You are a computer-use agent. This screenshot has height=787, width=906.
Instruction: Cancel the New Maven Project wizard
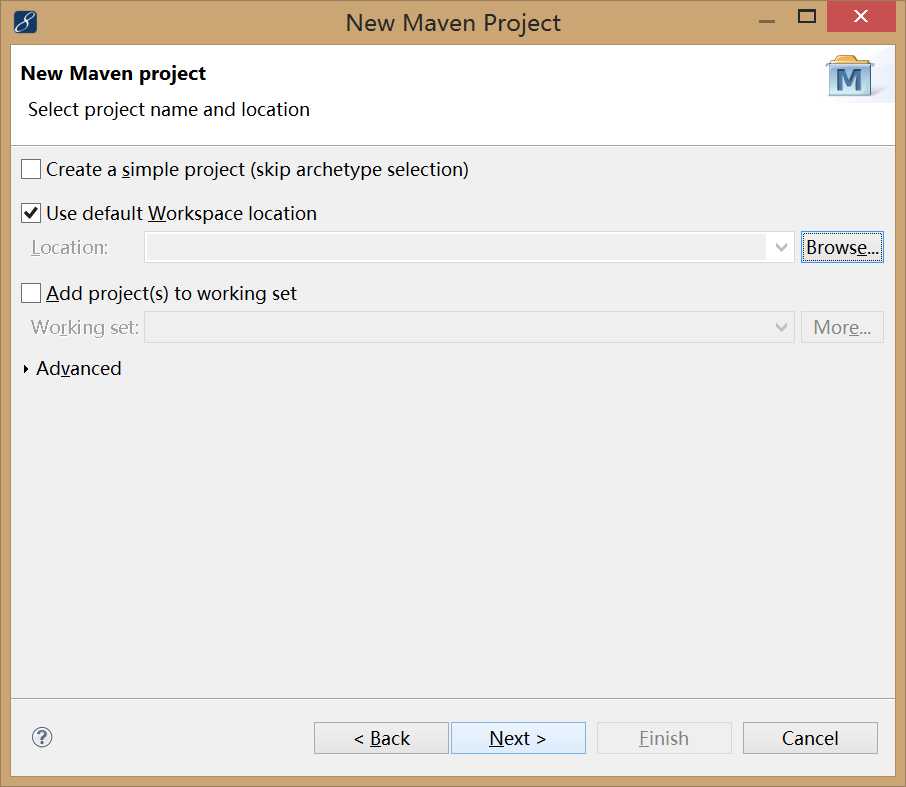pos(810,738)
